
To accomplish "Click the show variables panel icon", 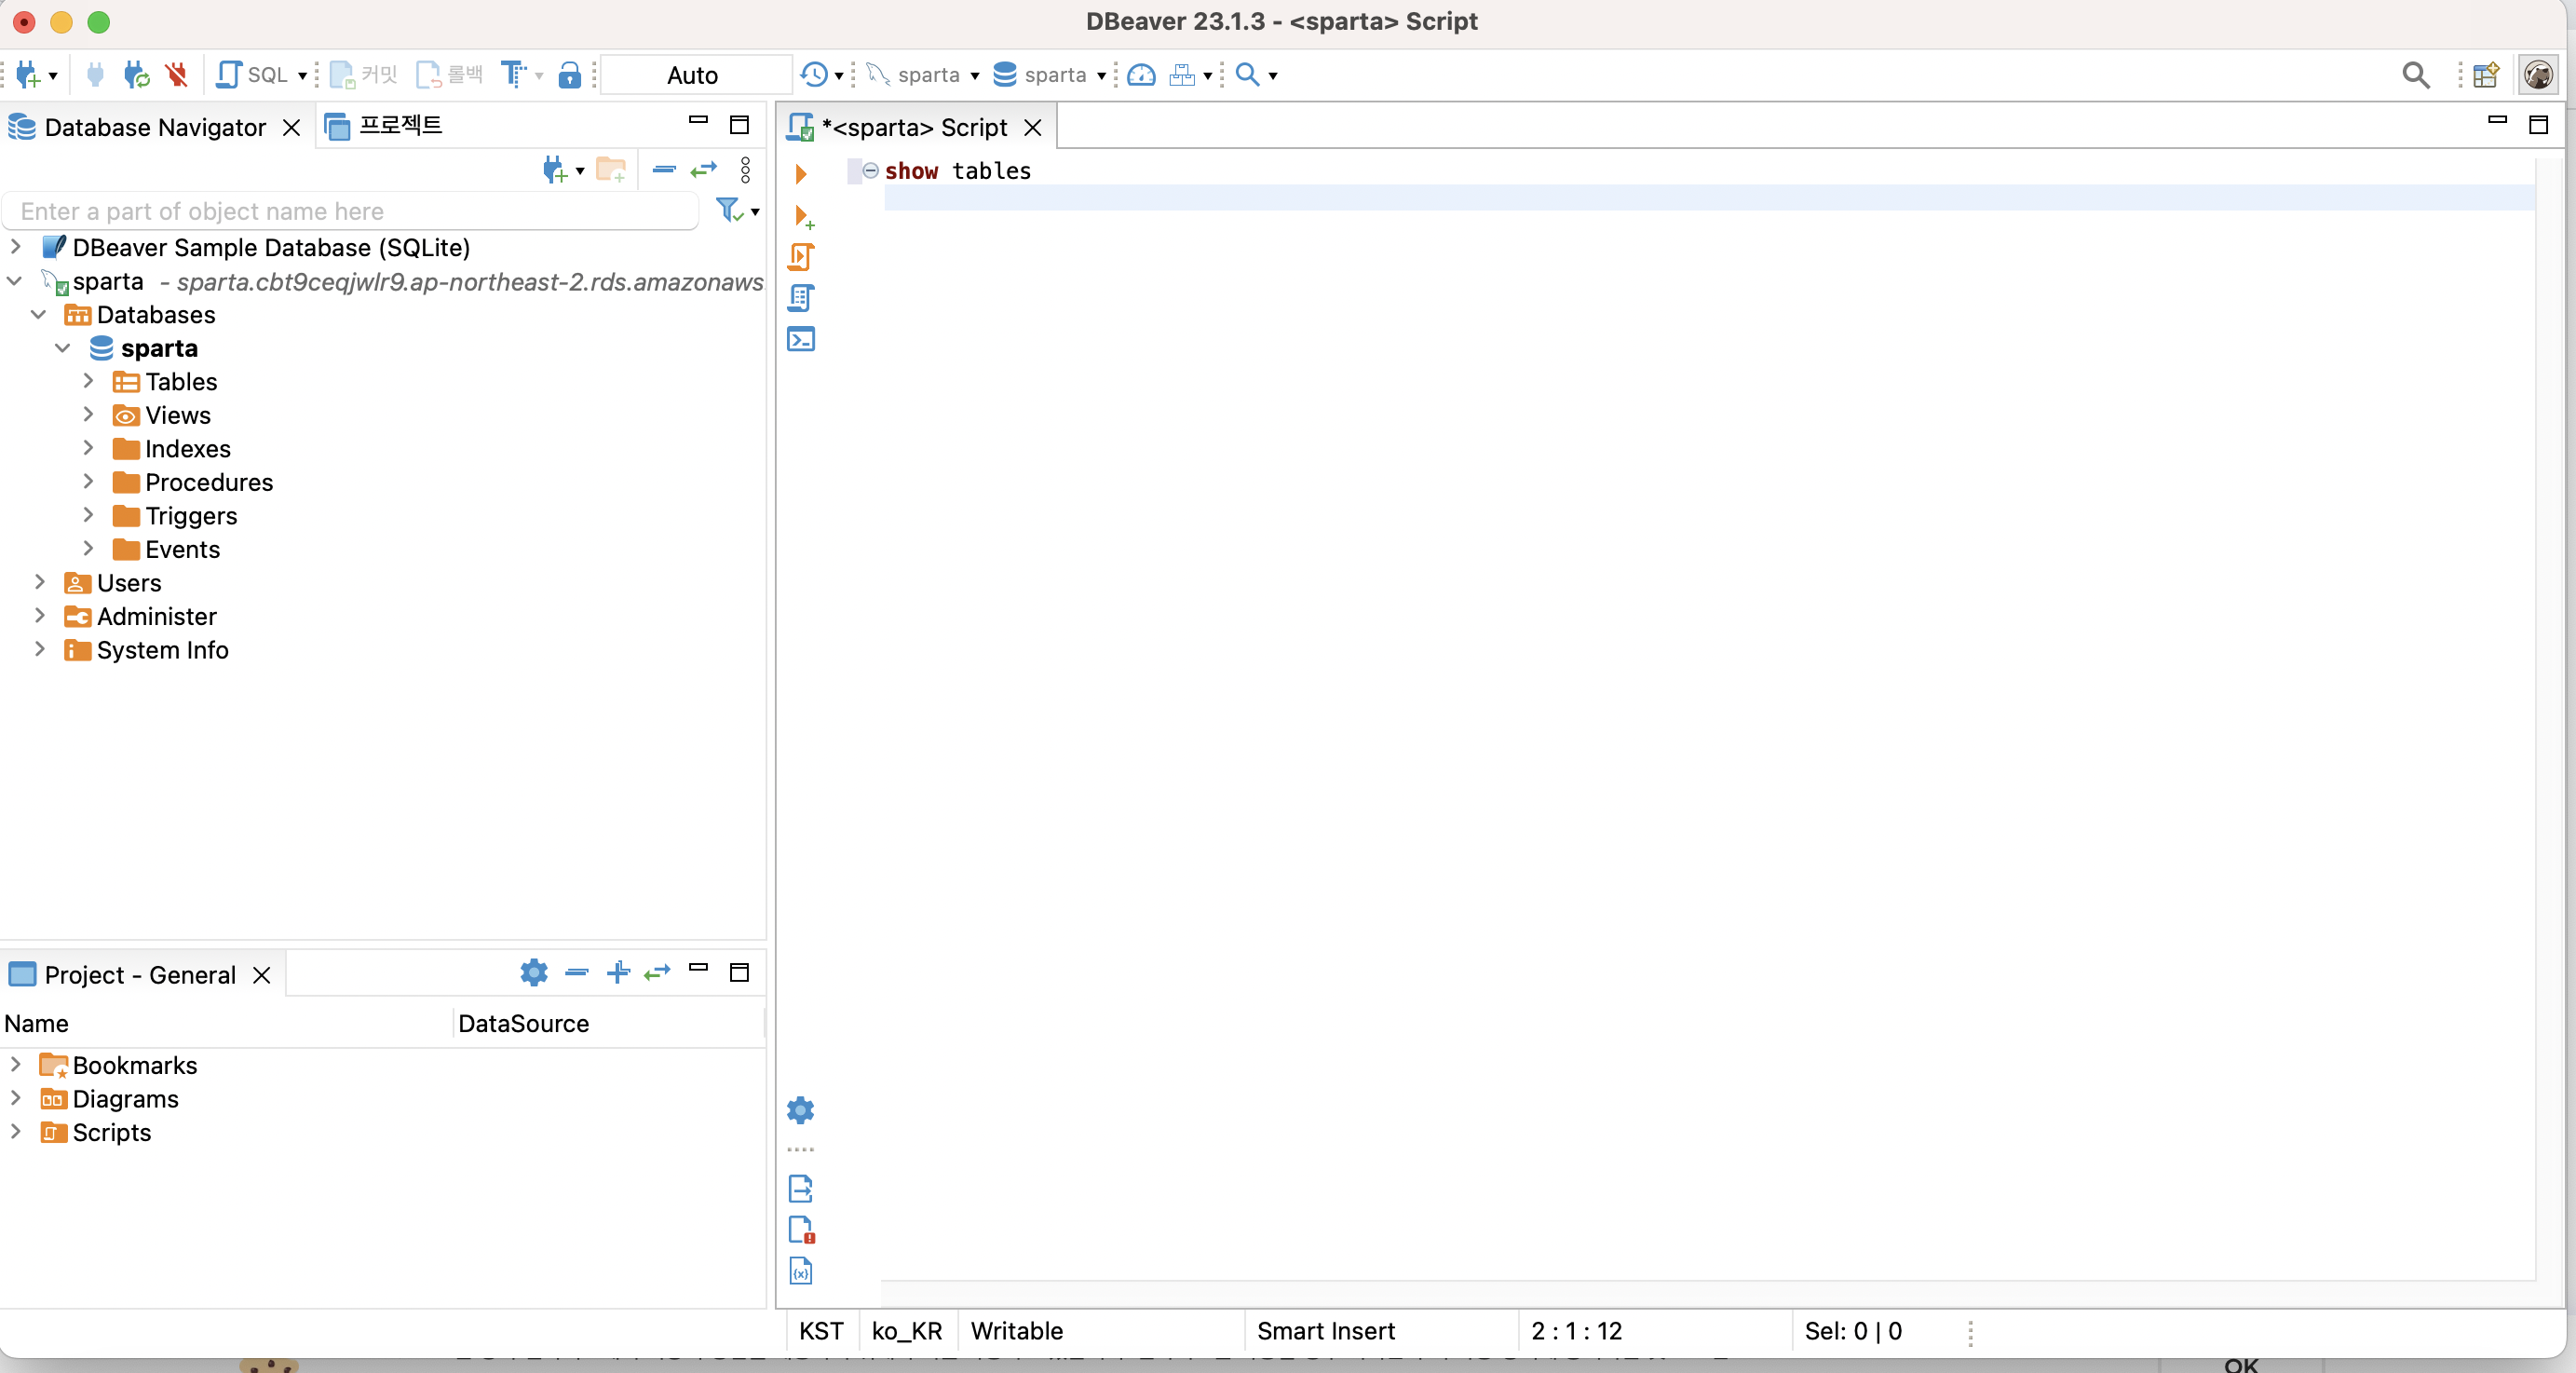I will tap(801, 1270).
